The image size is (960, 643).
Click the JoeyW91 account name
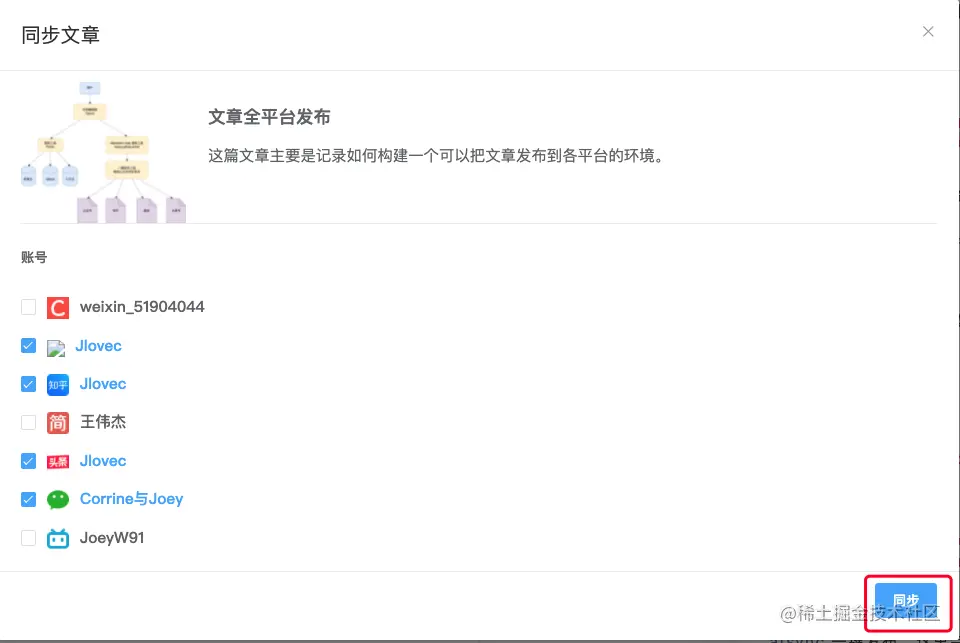click(x=112, y=538)
